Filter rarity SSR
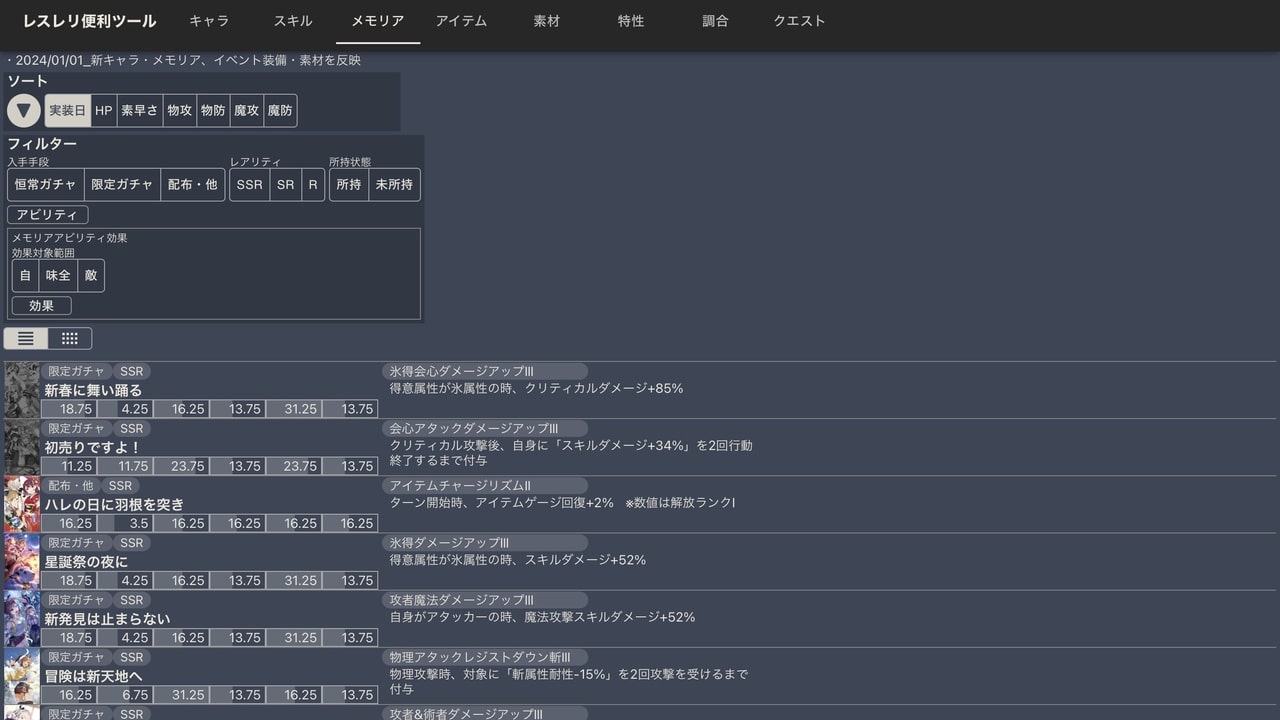This screenshot has width=1280, height=720. pos(250,185)
